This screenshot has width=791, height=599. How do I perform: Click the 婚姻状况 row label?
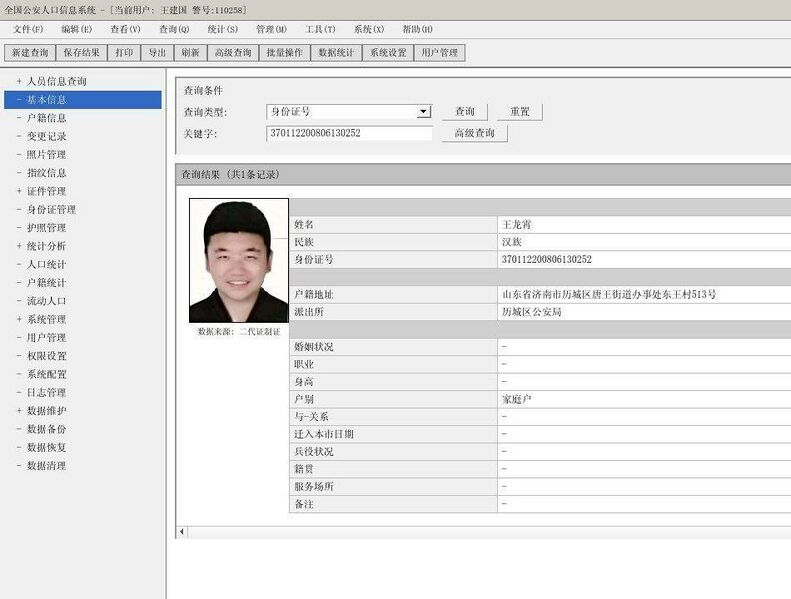pos(314,347)
